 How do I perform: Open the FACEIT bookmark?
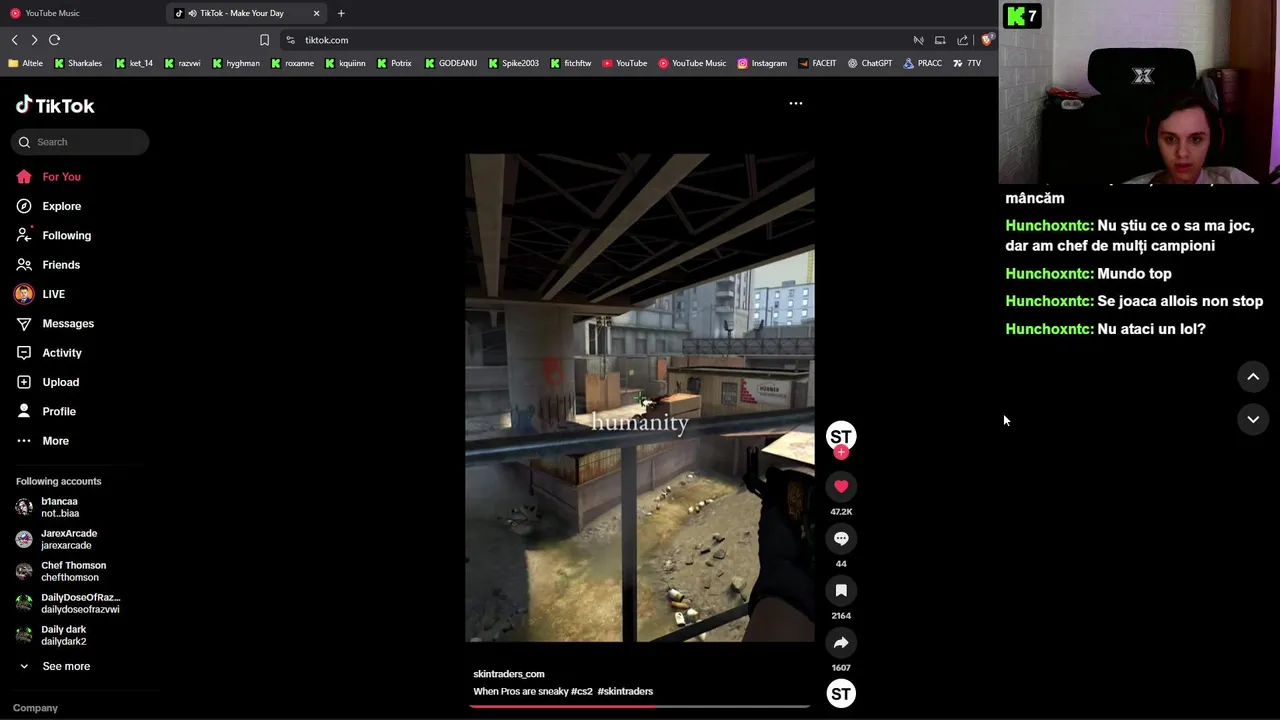(x=817, y=63)
